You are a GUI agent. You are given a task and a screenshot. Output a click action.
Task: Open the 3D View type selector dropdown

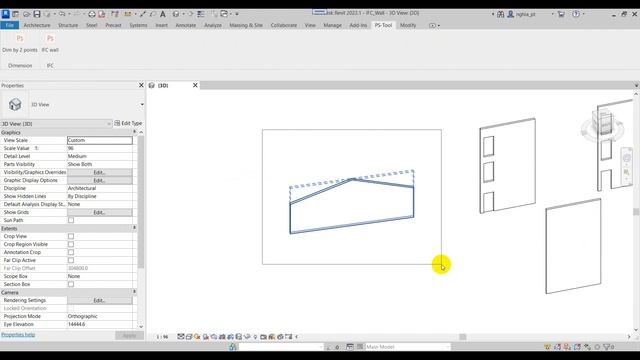point(142,104)
